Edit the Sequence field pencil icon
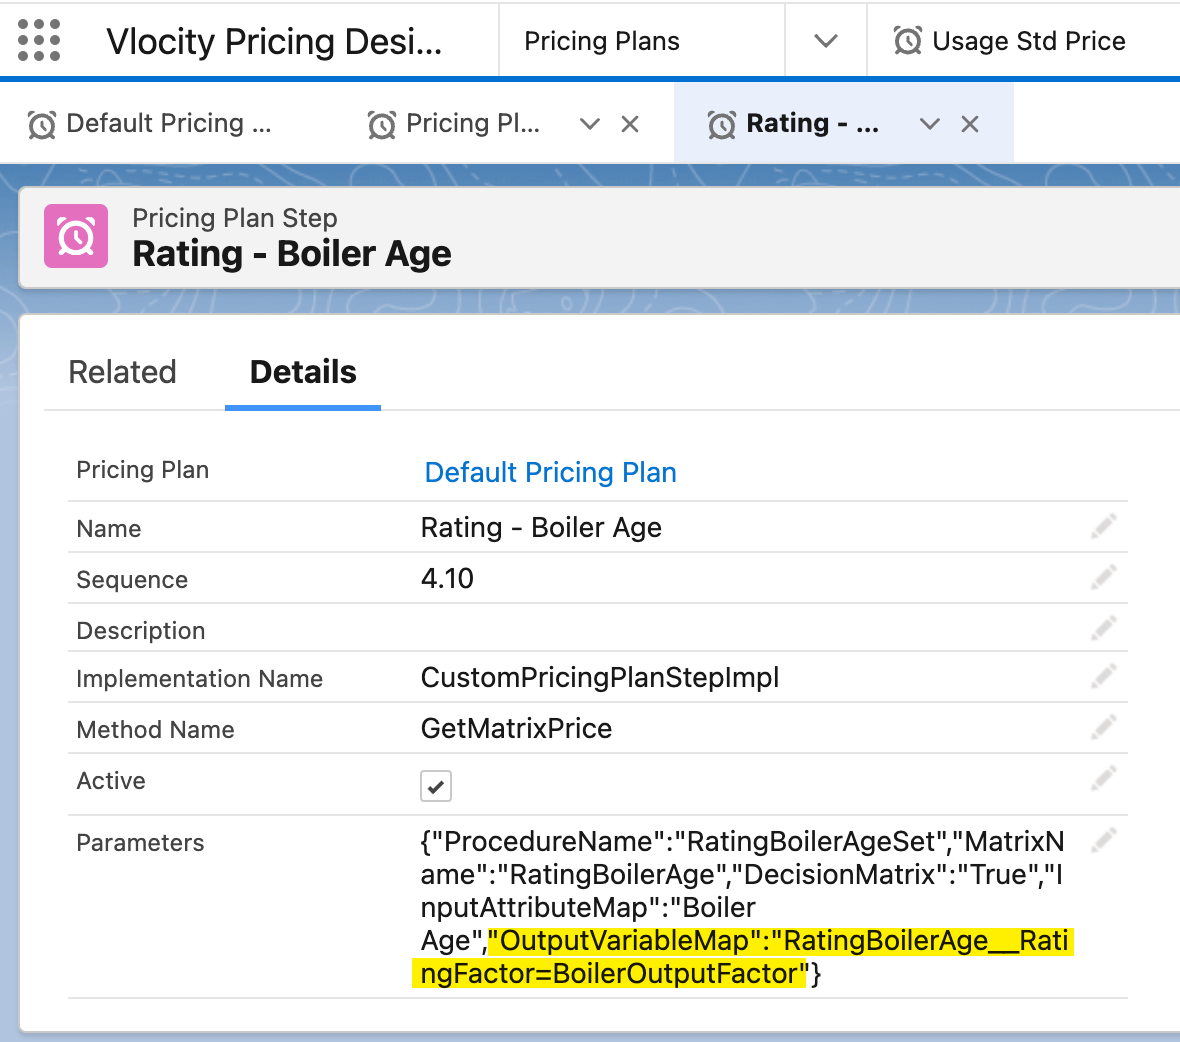 click(x=1103, y=578)
